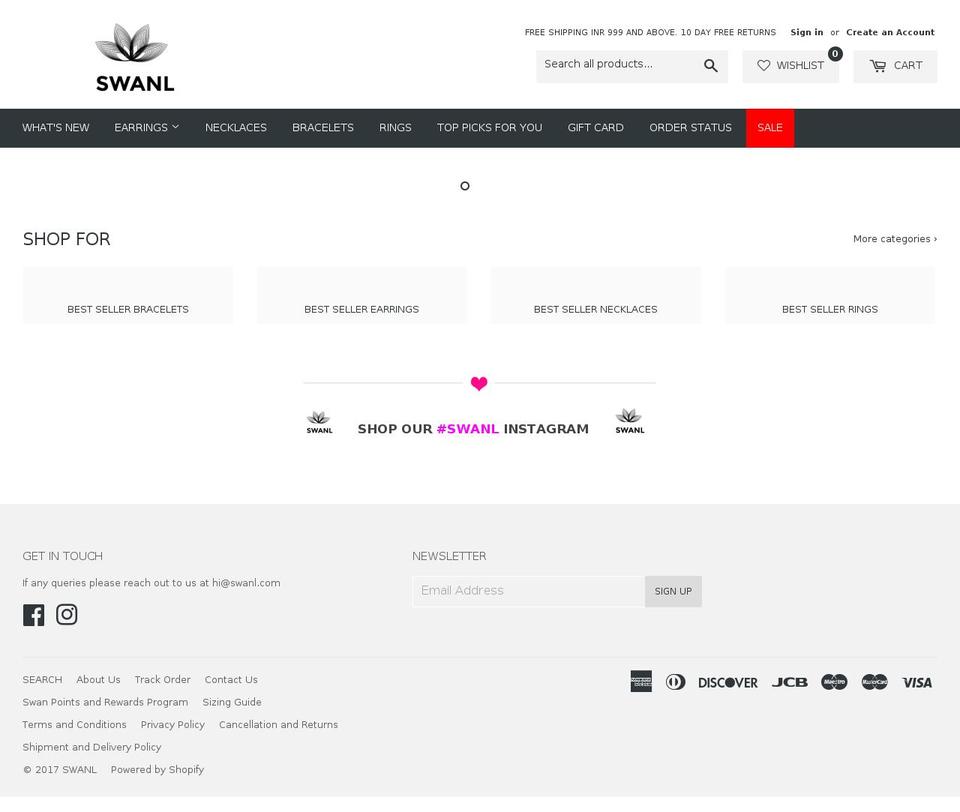Viewport: 960px width, 812px height.
Task: Click the © 2017 SWANL link
Action: (60, 770)
